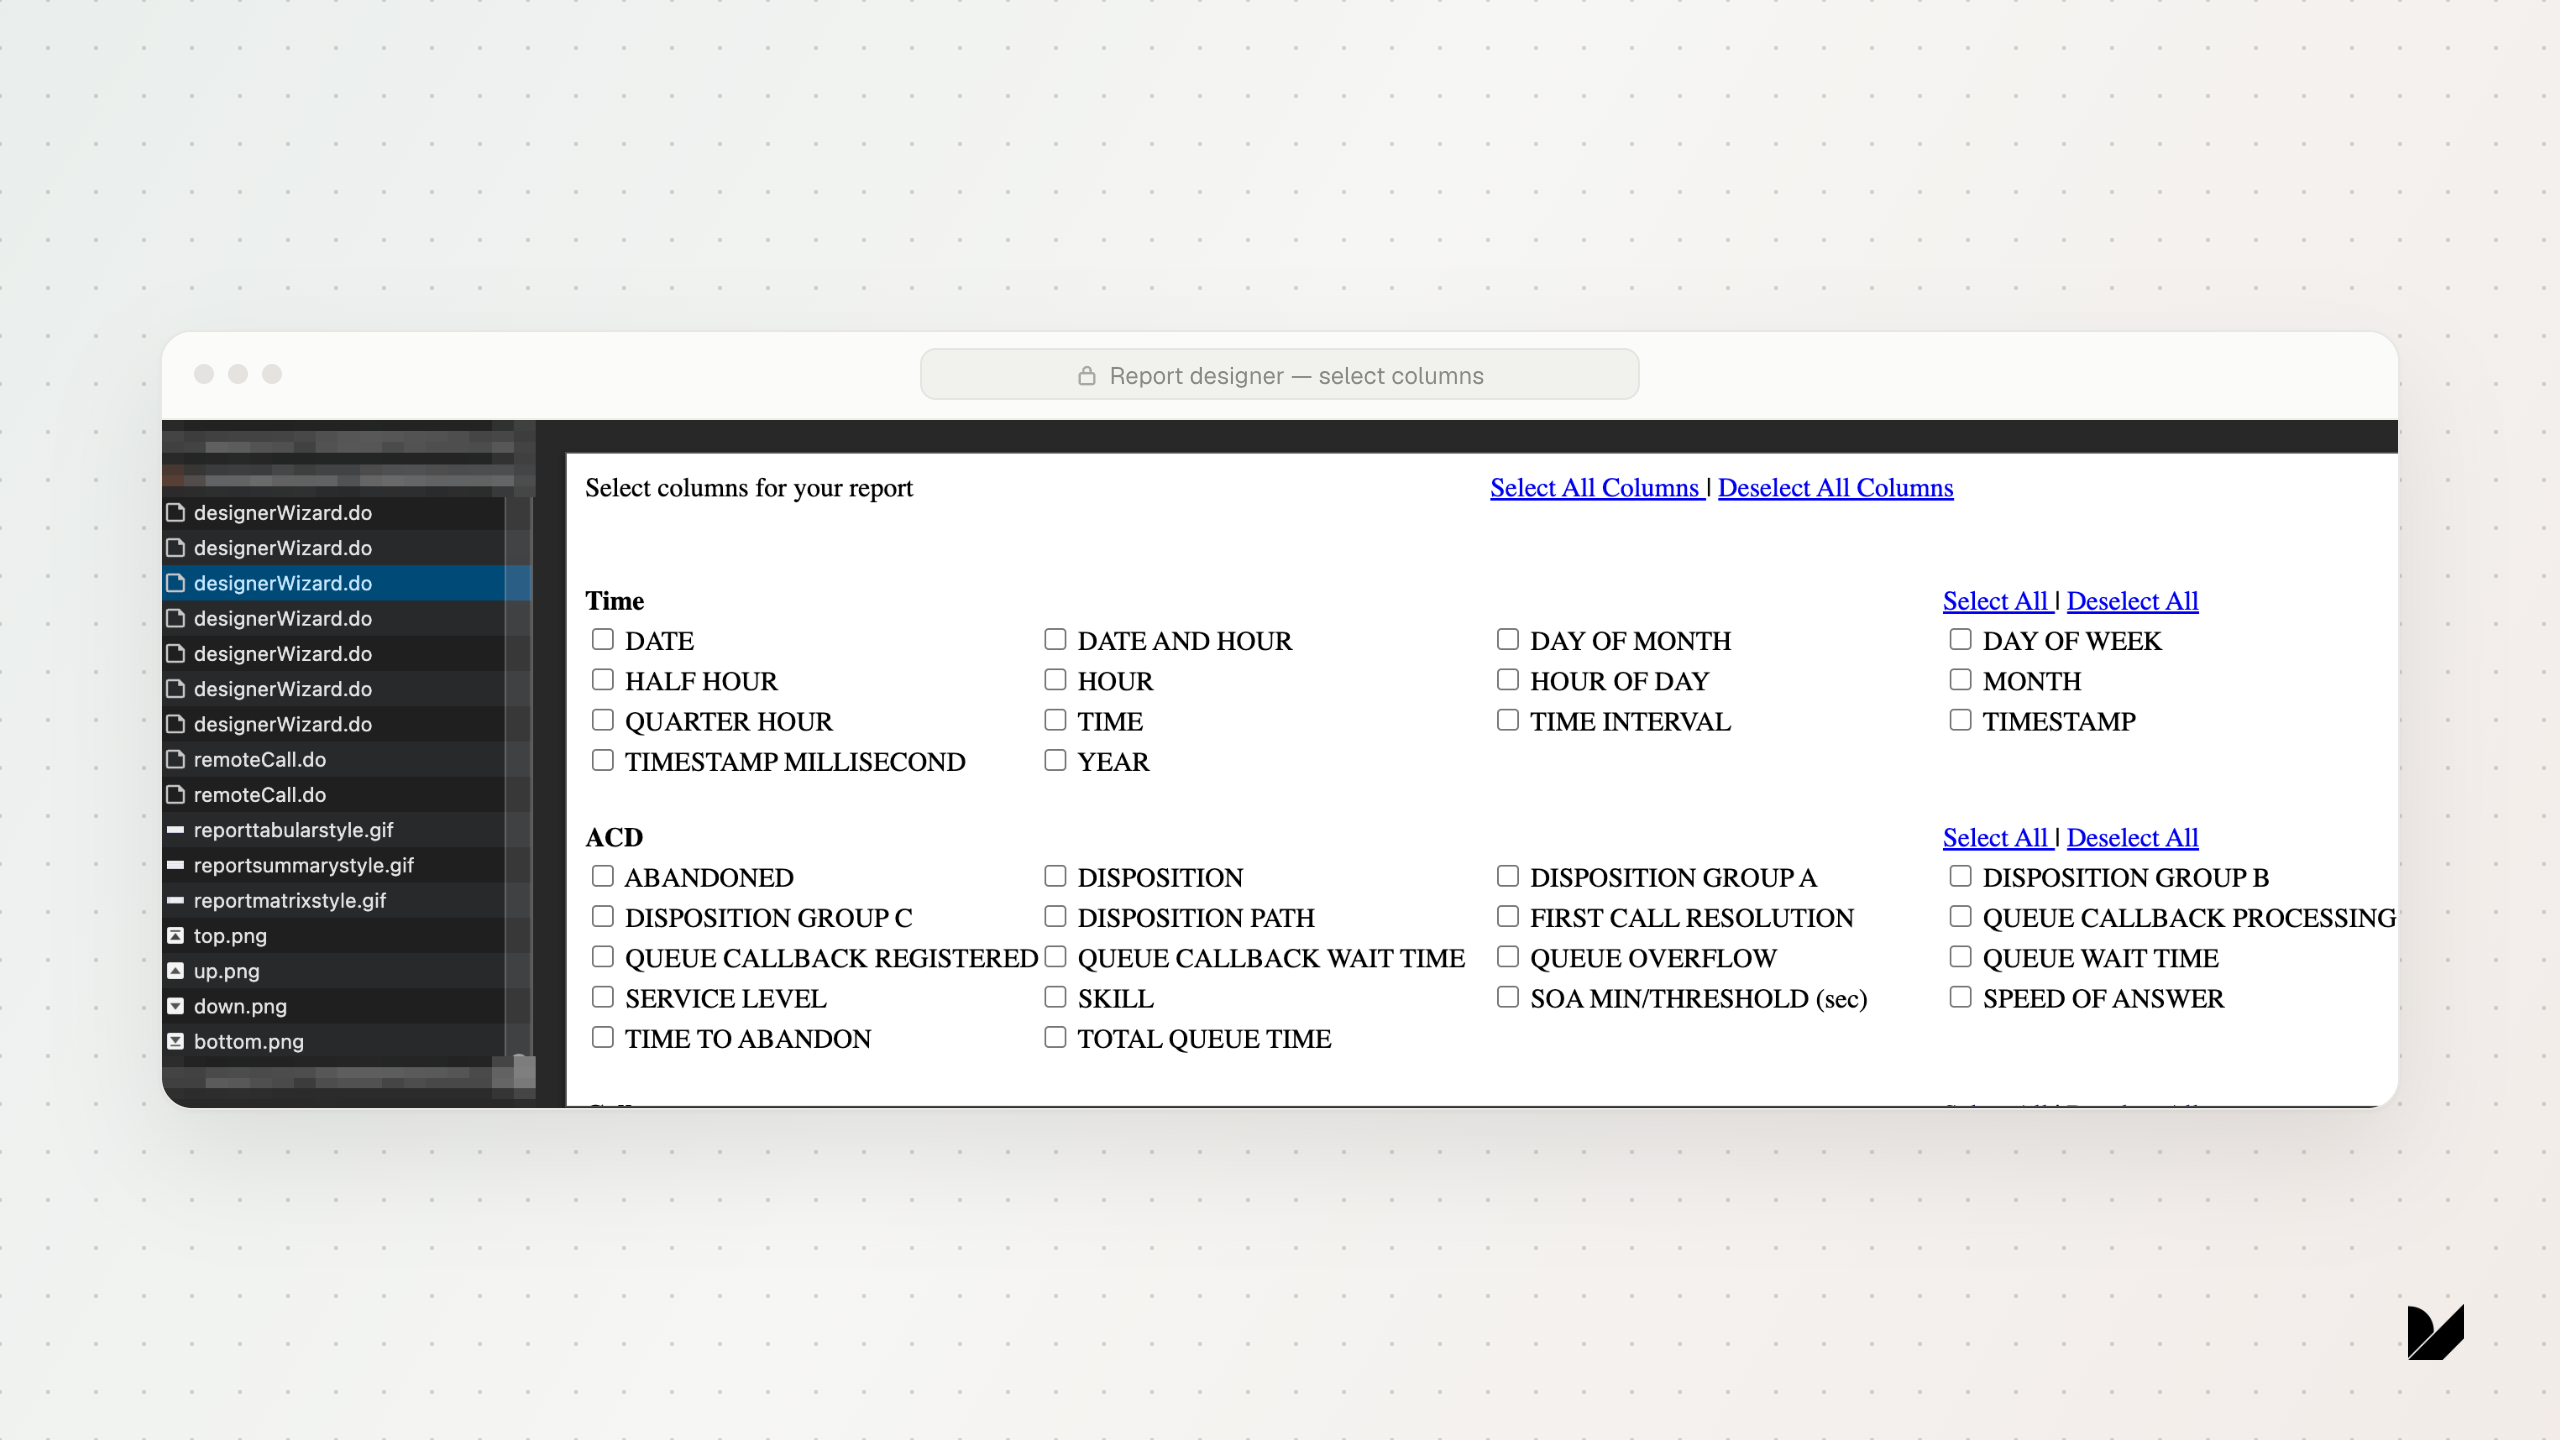Enable the DAY OF MONTH column

click(1508, 639)
